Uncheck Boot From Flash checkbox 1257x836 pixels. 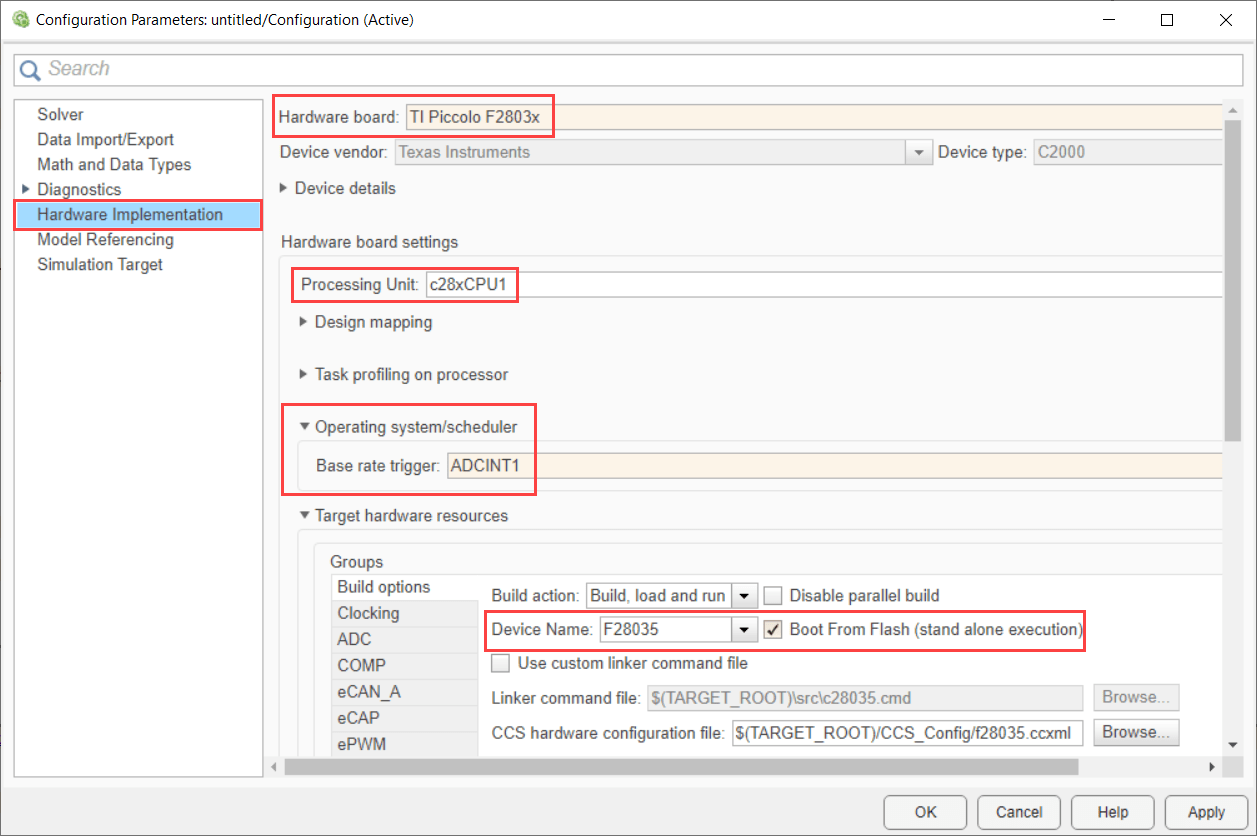tap(773, 629)
